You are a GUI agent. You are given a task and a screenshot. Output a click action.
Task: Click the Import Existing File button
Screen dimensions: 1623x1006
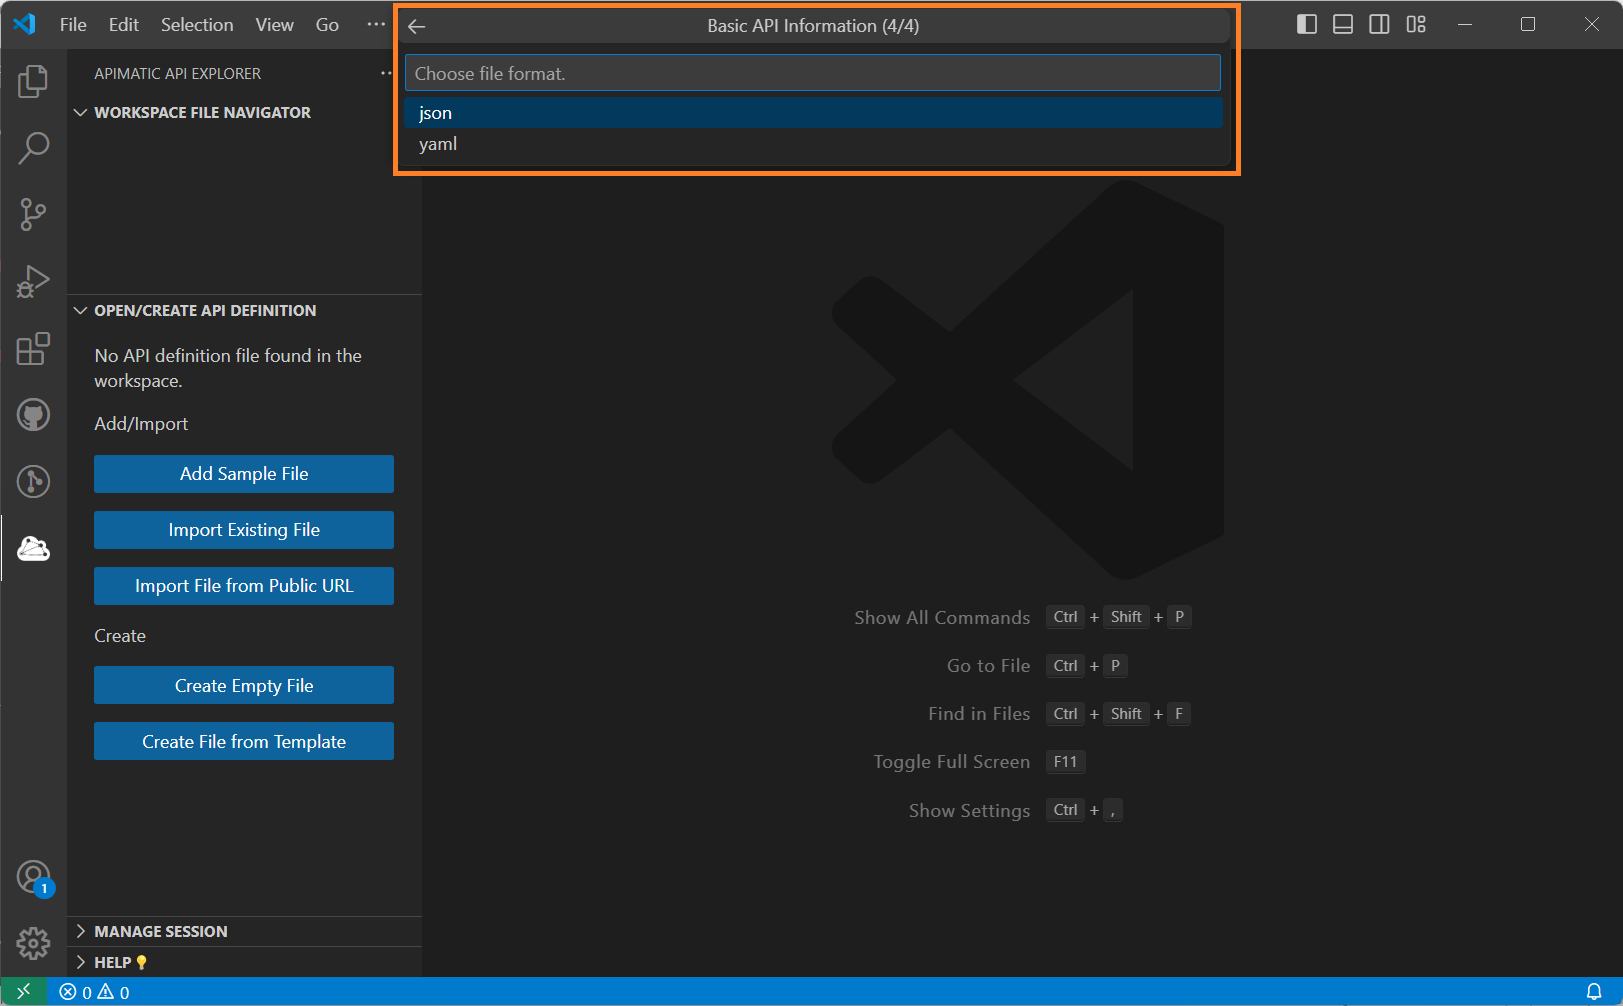244,530
